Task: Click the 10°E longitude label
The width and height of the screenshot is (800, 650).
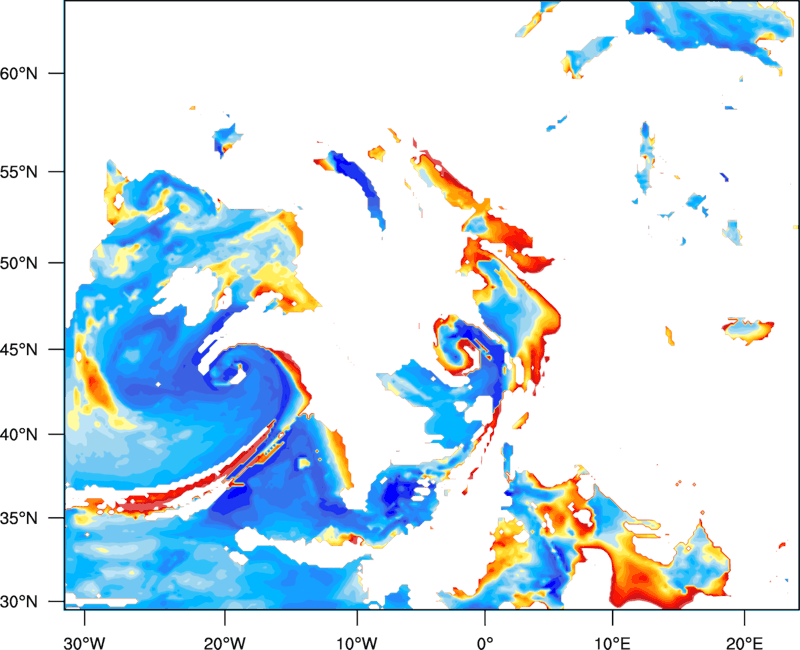Action: pos(612,643)
